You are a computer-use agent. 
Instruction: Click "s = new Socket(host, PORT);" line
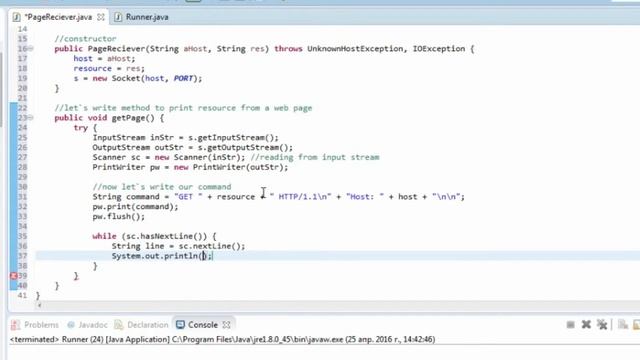tap(138, 78)
